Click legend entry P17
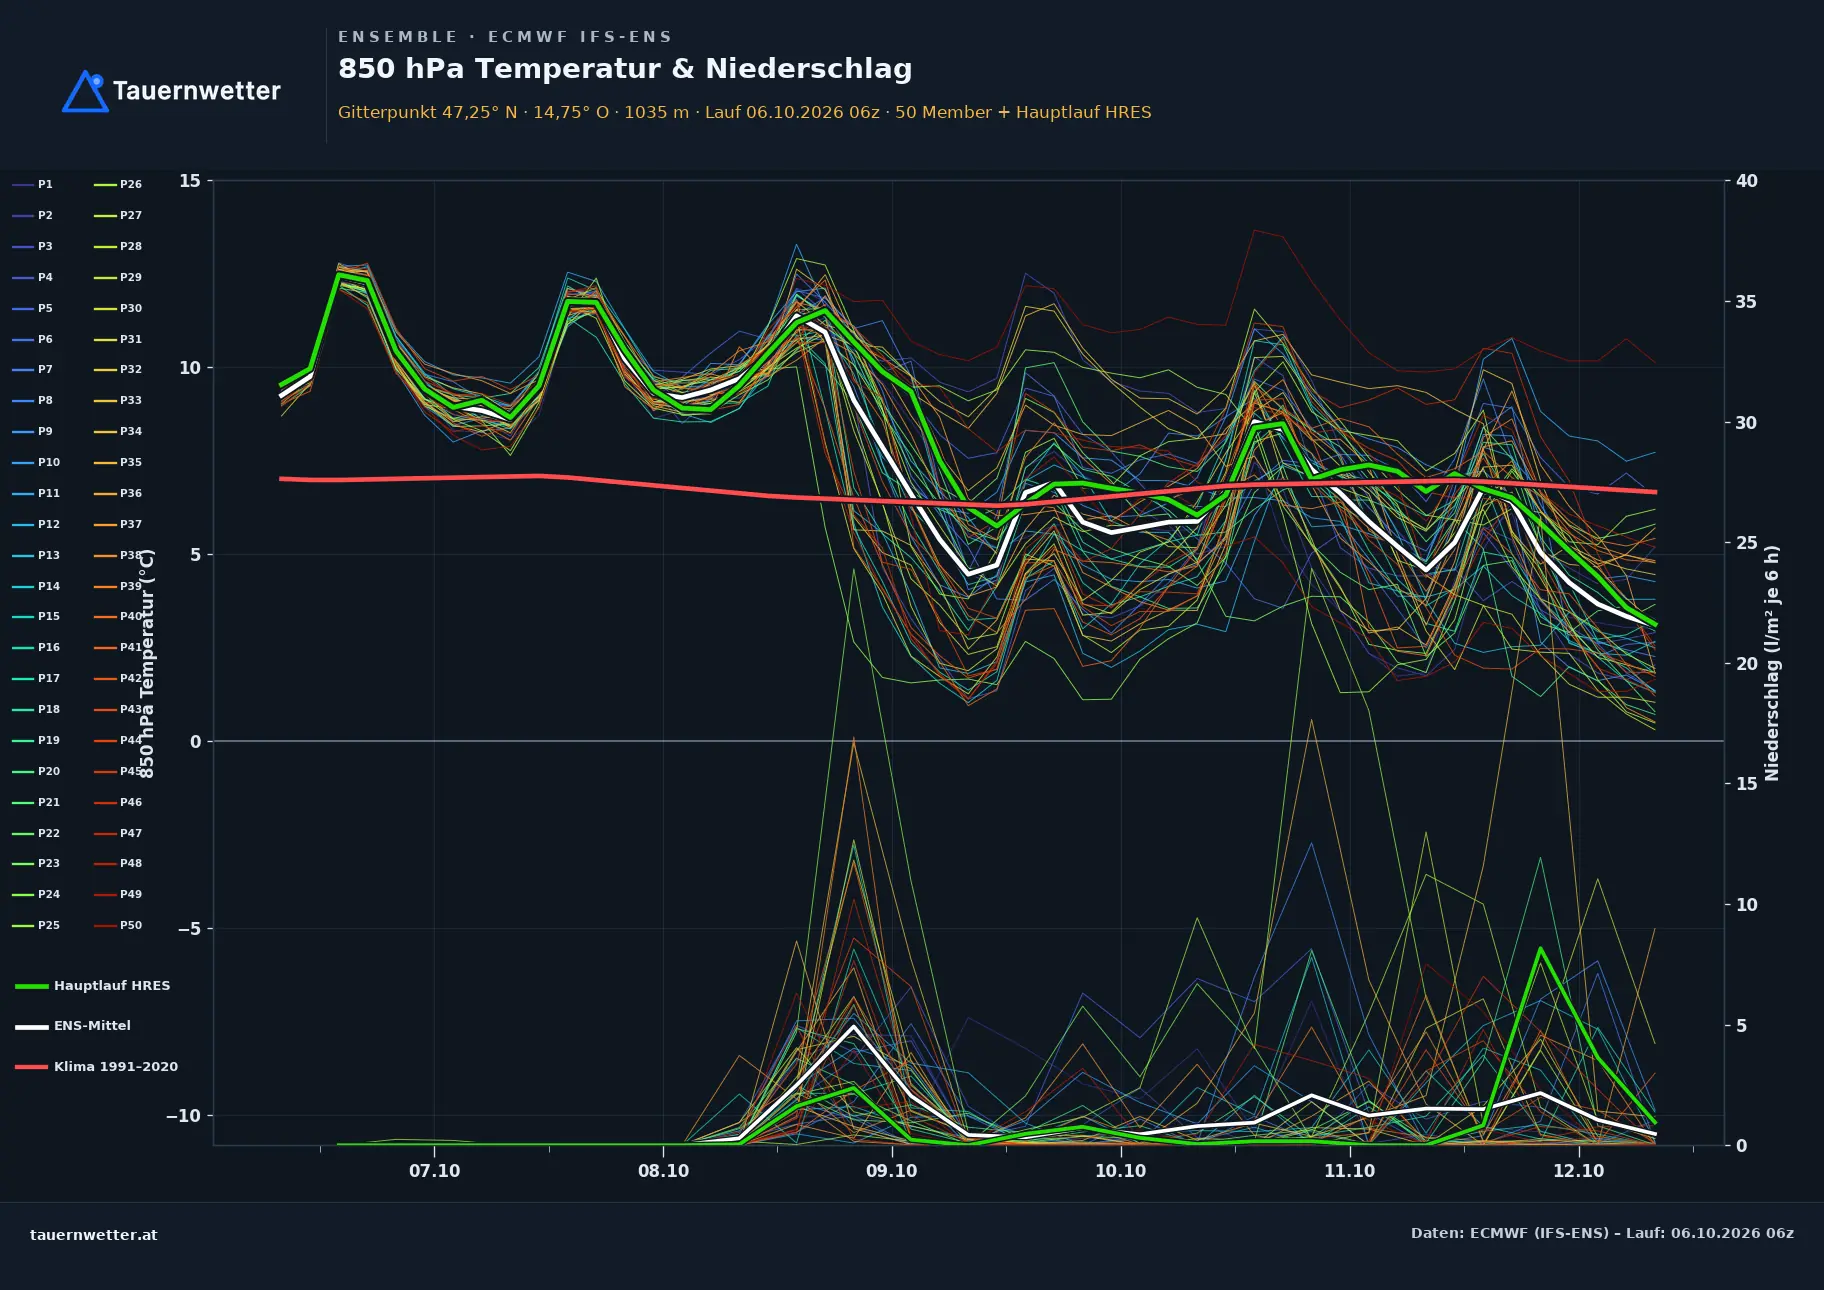 click(x=36, y=679)
